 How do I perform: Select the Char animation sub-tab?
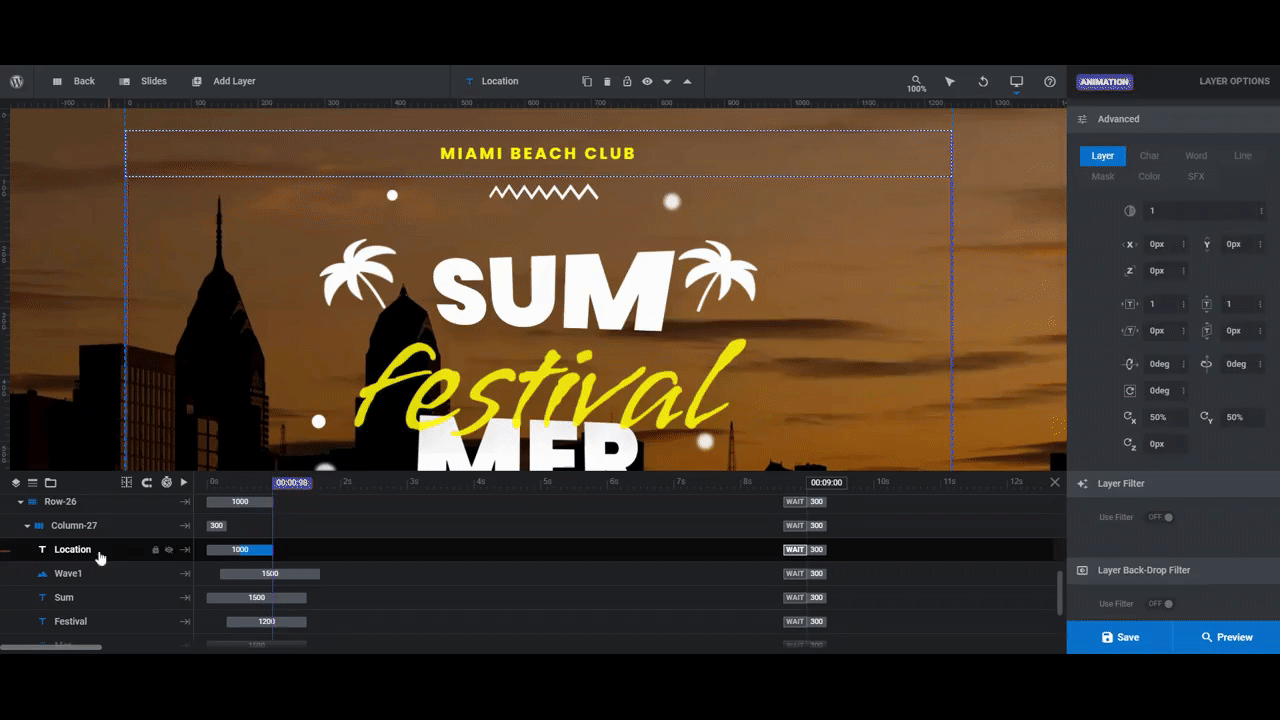pos(1150,156)
